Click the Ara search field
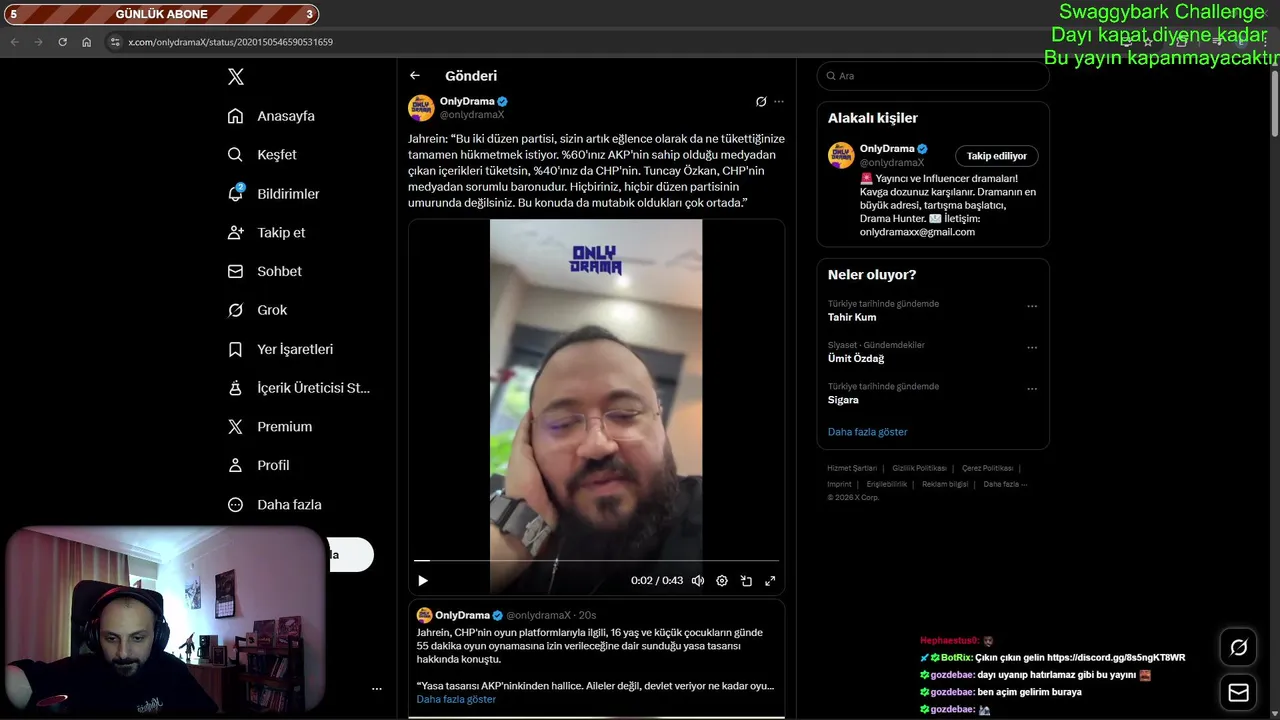This screenshot has width=1280, height=720. point(933,76)
